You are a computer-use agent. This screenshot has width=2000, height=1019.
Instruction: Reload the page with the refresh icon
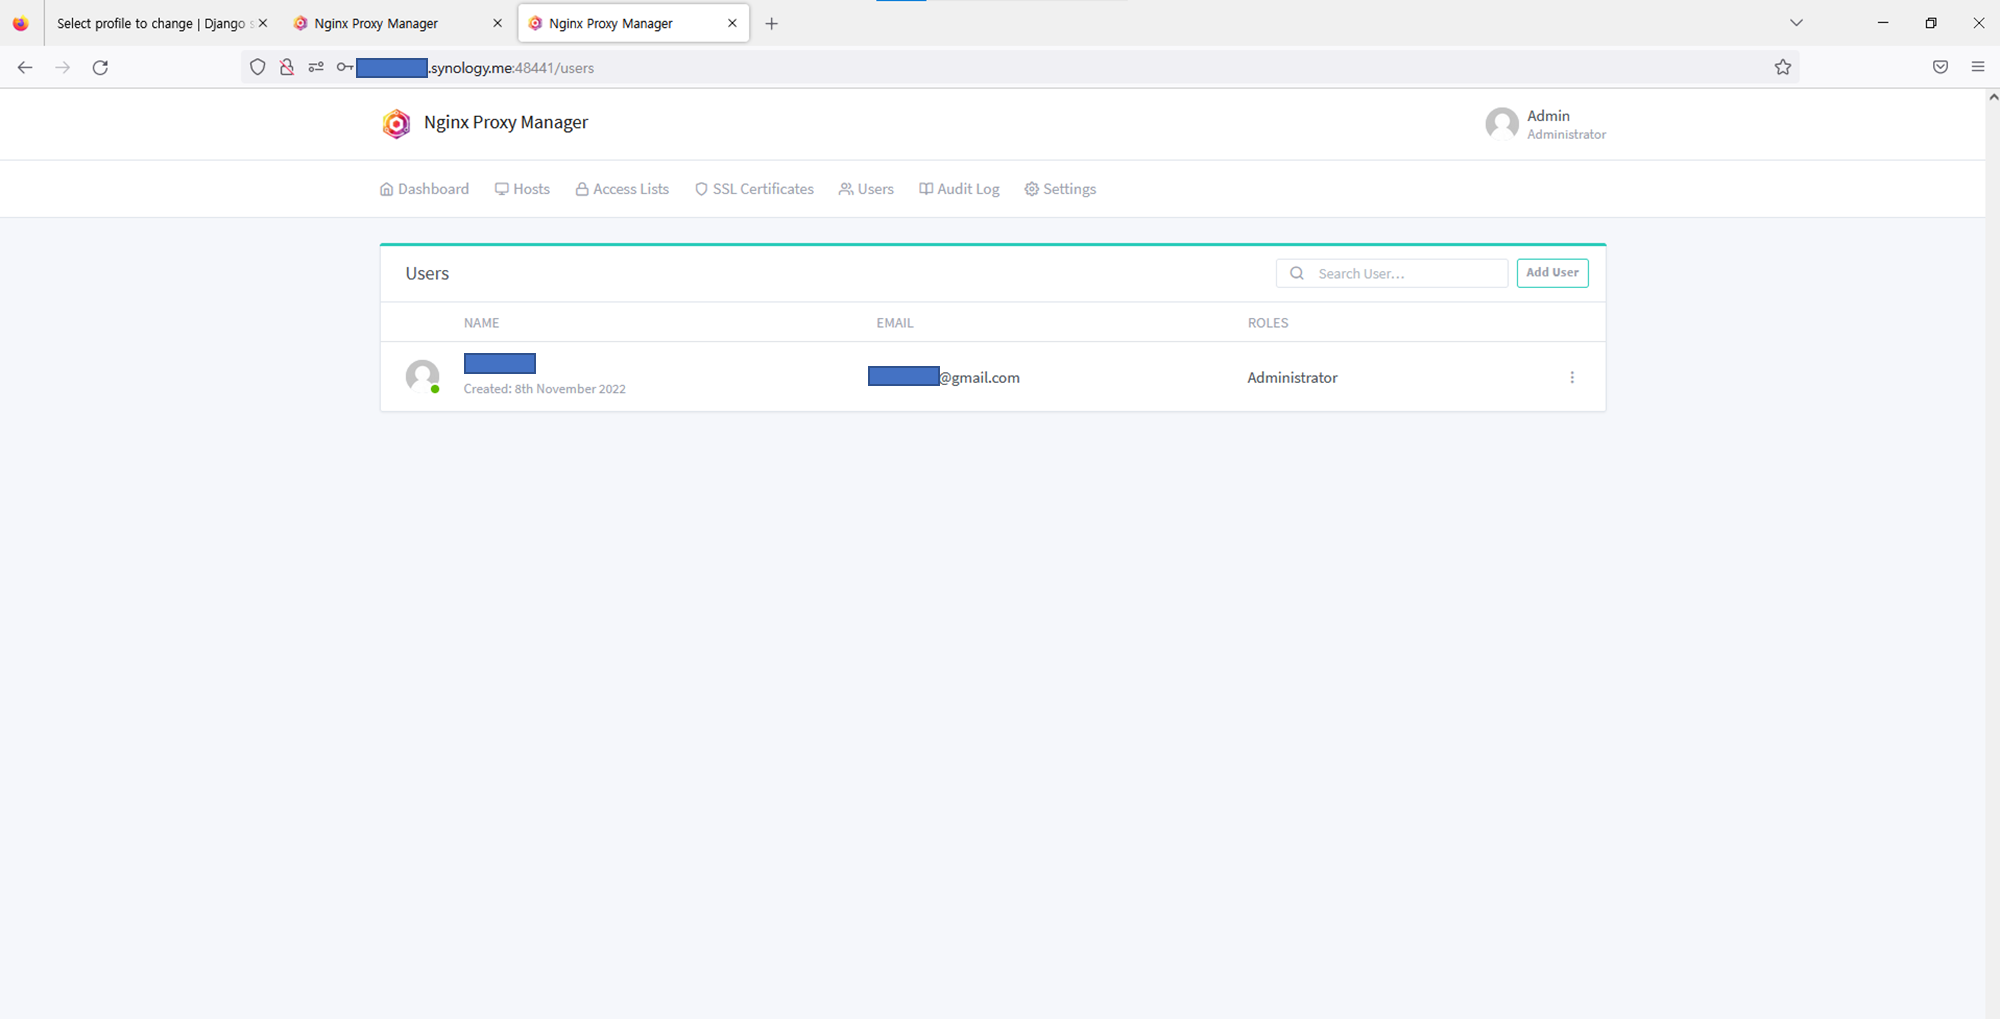pyautogui.click(x=100, y=67)
